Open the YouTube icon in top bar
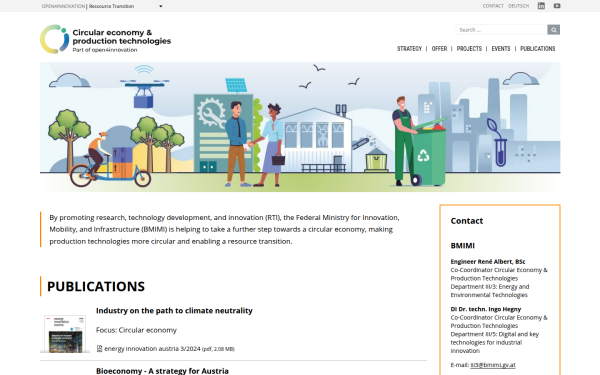The width and height of the screenshot is (600, 375). (557, 6)
